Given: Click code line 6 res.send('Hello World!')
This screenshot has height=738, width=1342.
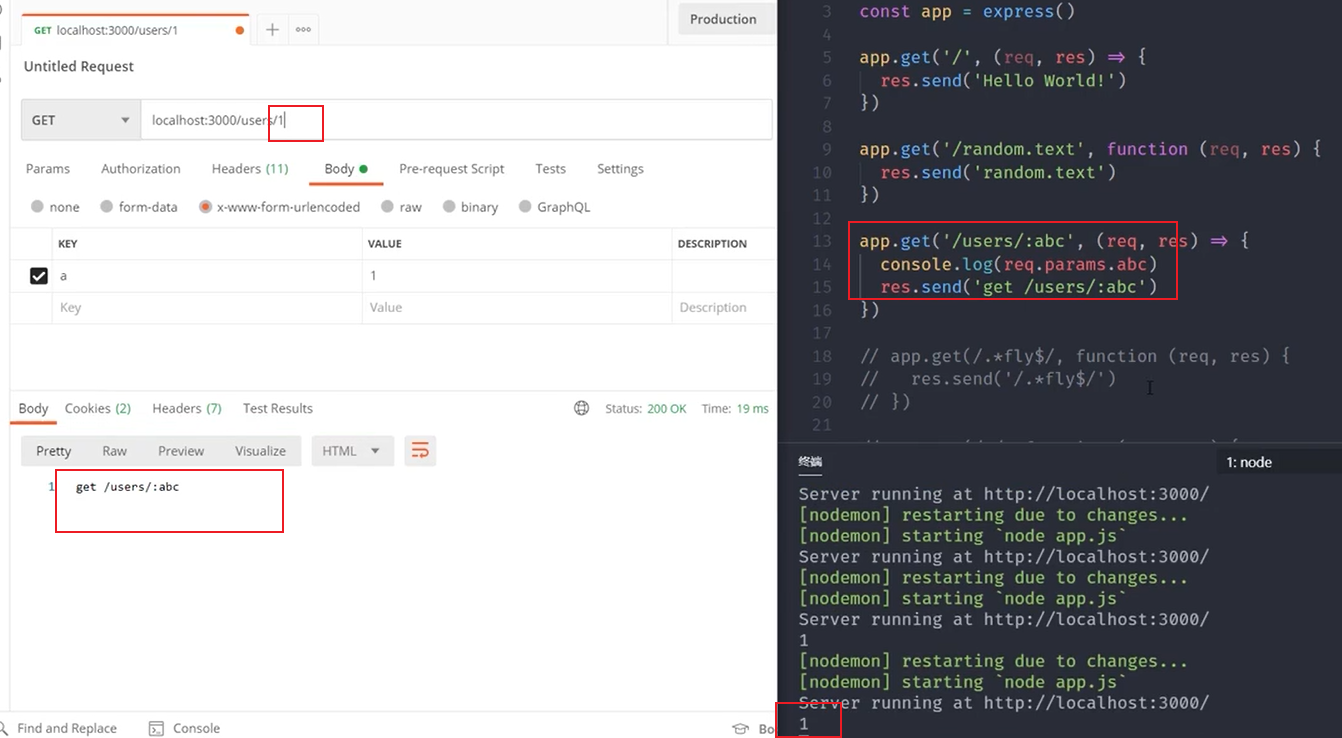Looking at the screenshot, I should tap(1003, 80).
